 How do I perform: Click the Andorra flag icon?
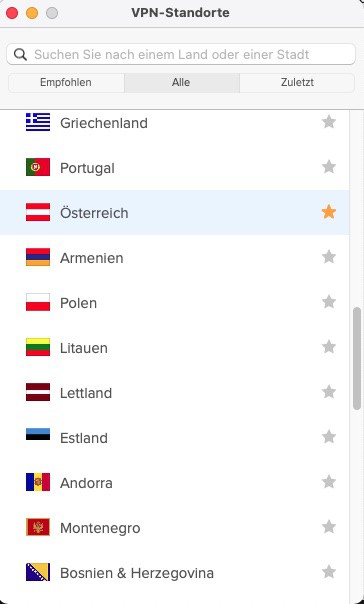[x=38, y=482]
